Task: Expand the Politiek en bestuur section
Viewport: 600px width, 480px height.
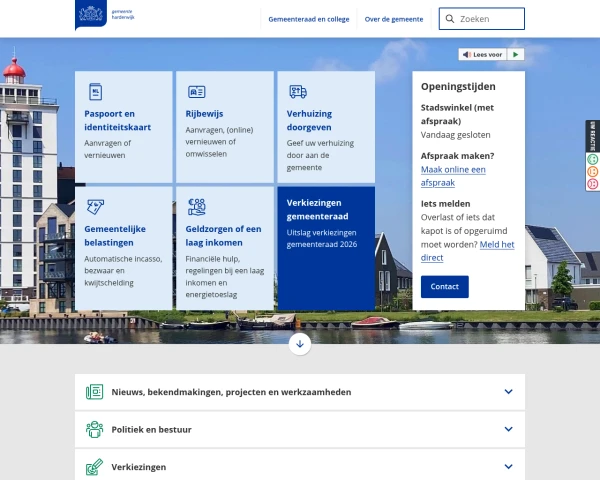Action: (300, 429)
